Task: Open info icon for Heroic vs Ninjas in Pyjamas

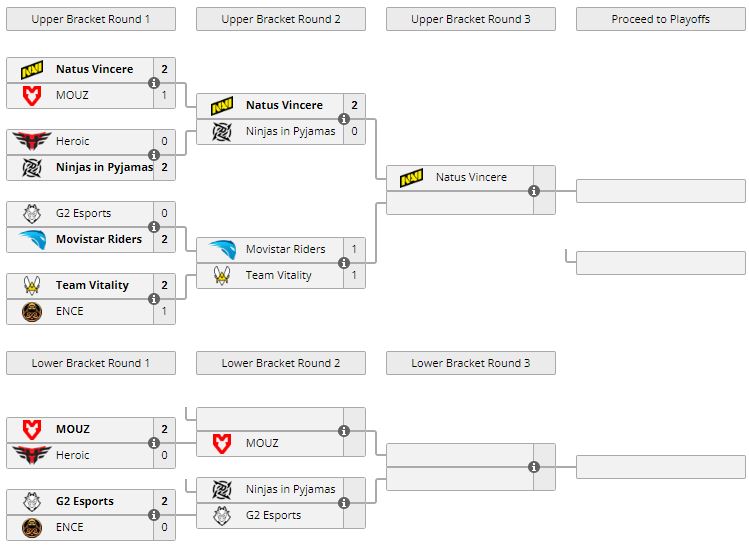Action: tap(154, 155)
